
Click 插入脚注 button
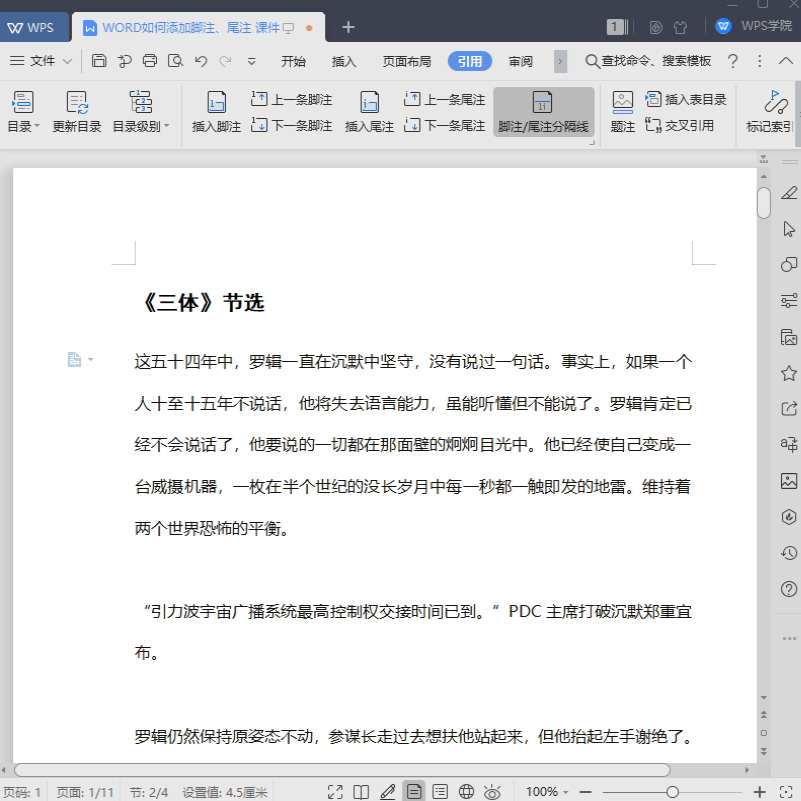pyautogui.click(x=216, y=111)
